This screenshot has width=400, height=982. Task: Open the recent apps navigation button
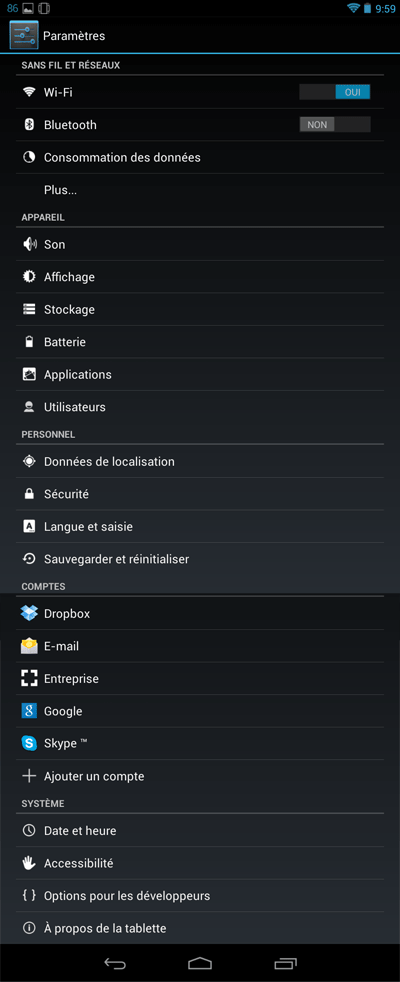pyautogui.click(x=285, y=963)
